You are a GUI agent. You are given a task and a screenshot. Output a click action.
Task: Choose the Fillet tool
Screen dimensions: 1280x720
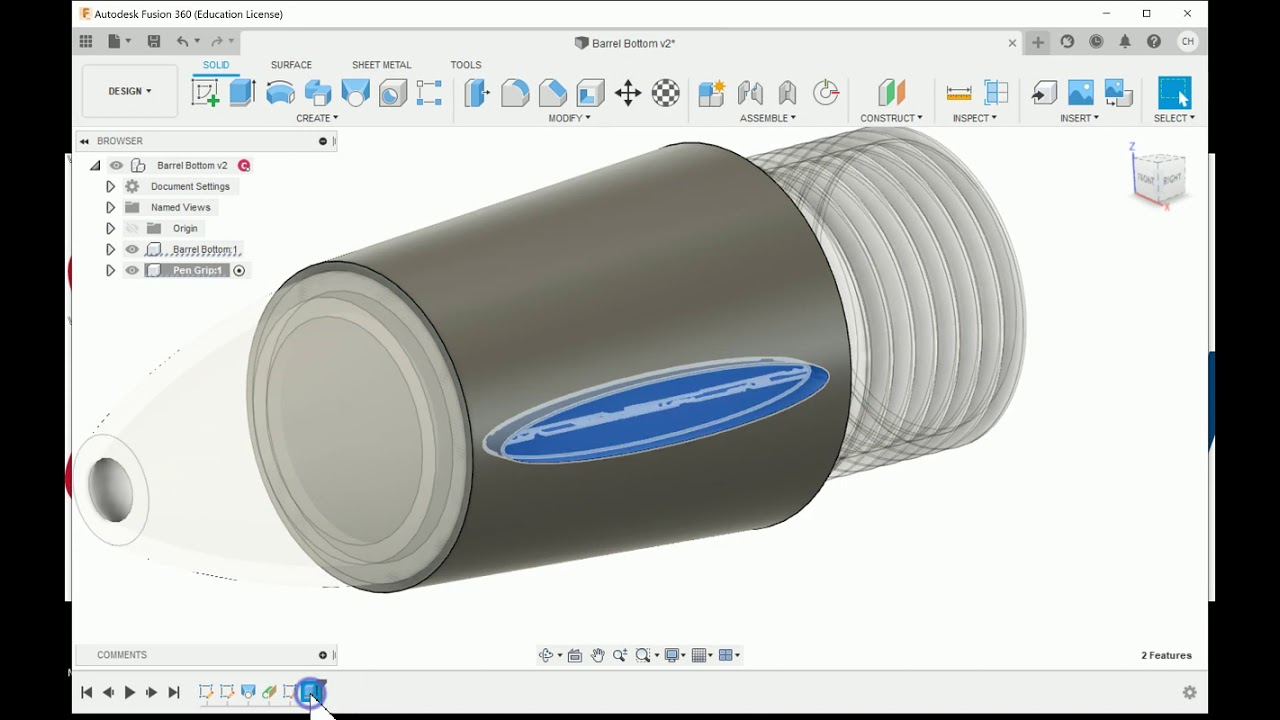point(515,93)
